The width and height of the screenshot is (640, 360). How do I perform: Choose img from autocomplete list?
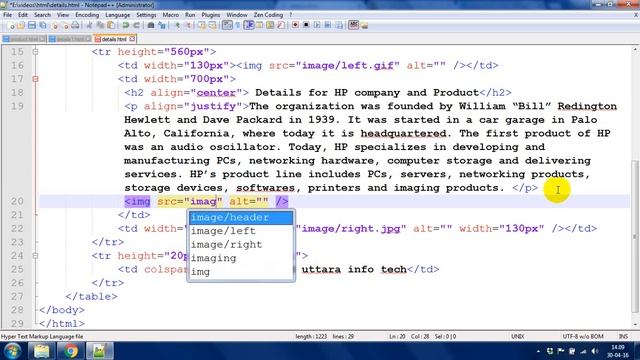pos(241,271)
